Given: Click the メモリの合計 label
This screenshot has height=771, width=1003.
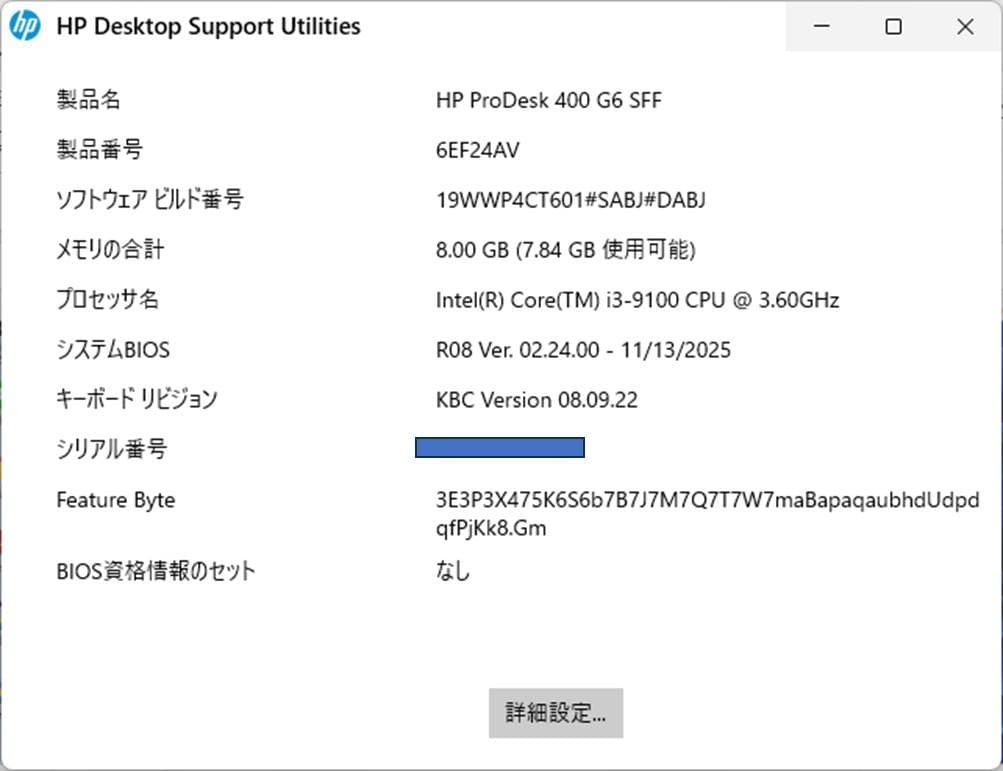Looking at the screenshot, I should (110, 250).
